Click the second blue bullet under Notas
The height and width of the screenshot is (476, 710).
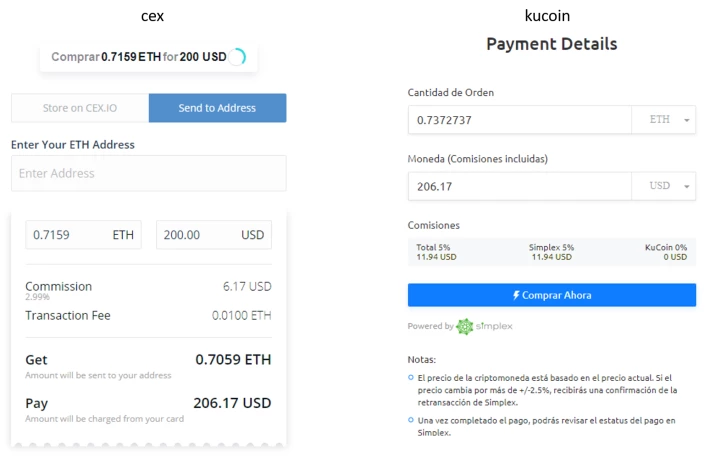(411, 420)
